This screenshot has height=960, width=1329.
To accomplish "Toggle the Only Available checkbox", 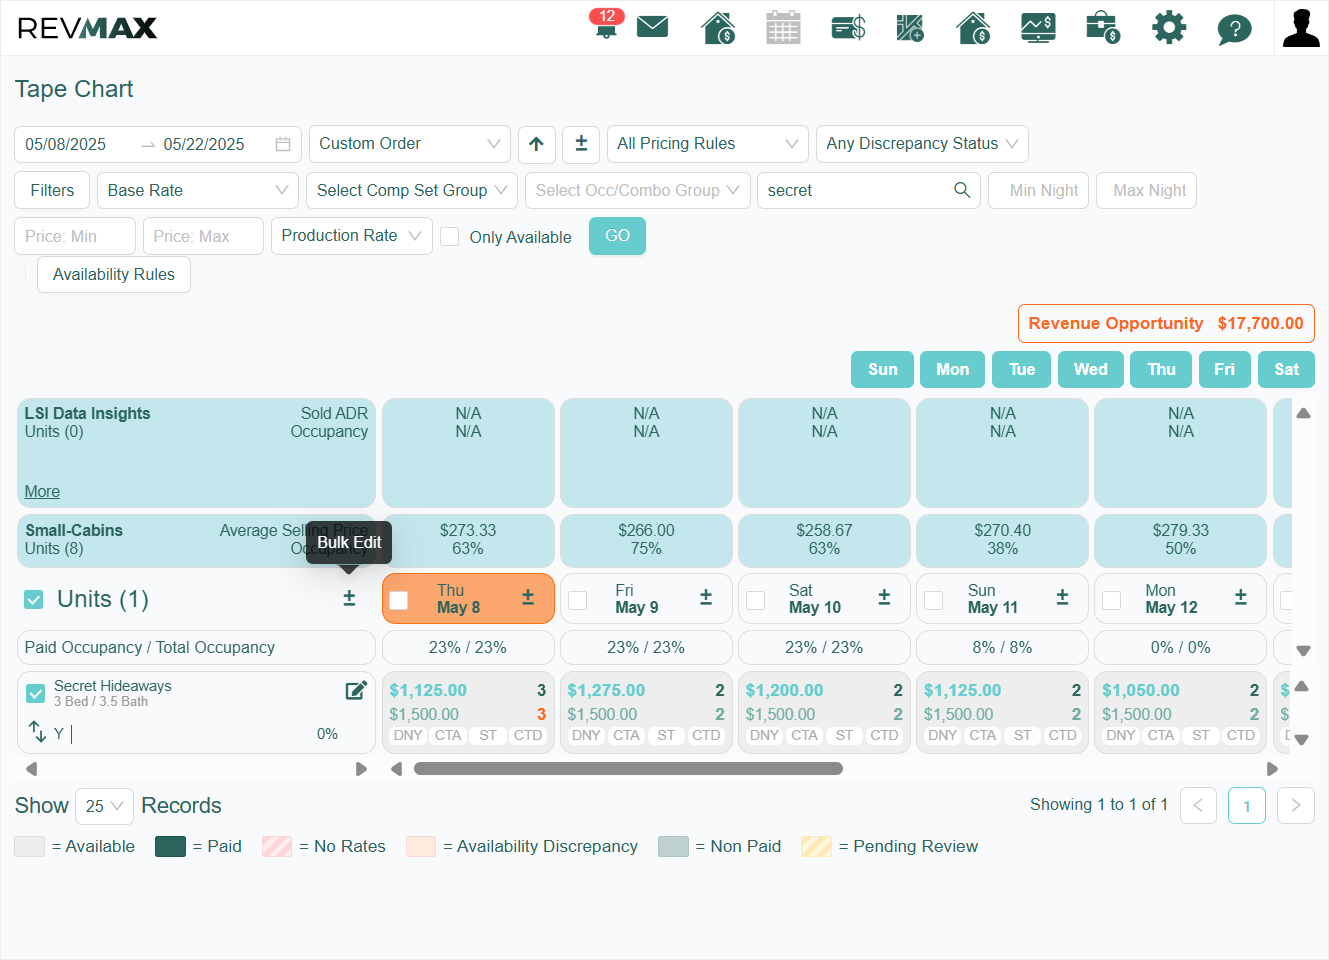I will click(x=450, y=236).
